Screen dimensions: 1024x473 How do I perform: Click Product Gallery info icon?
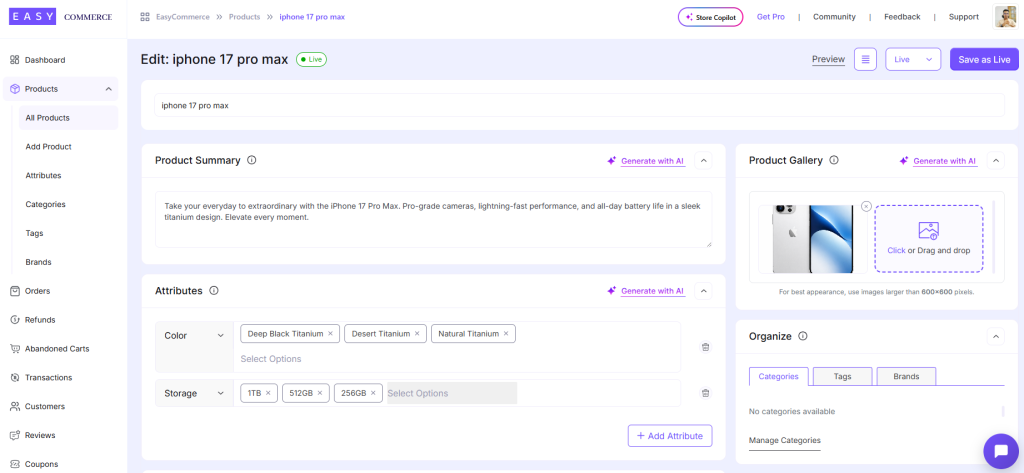834,160
